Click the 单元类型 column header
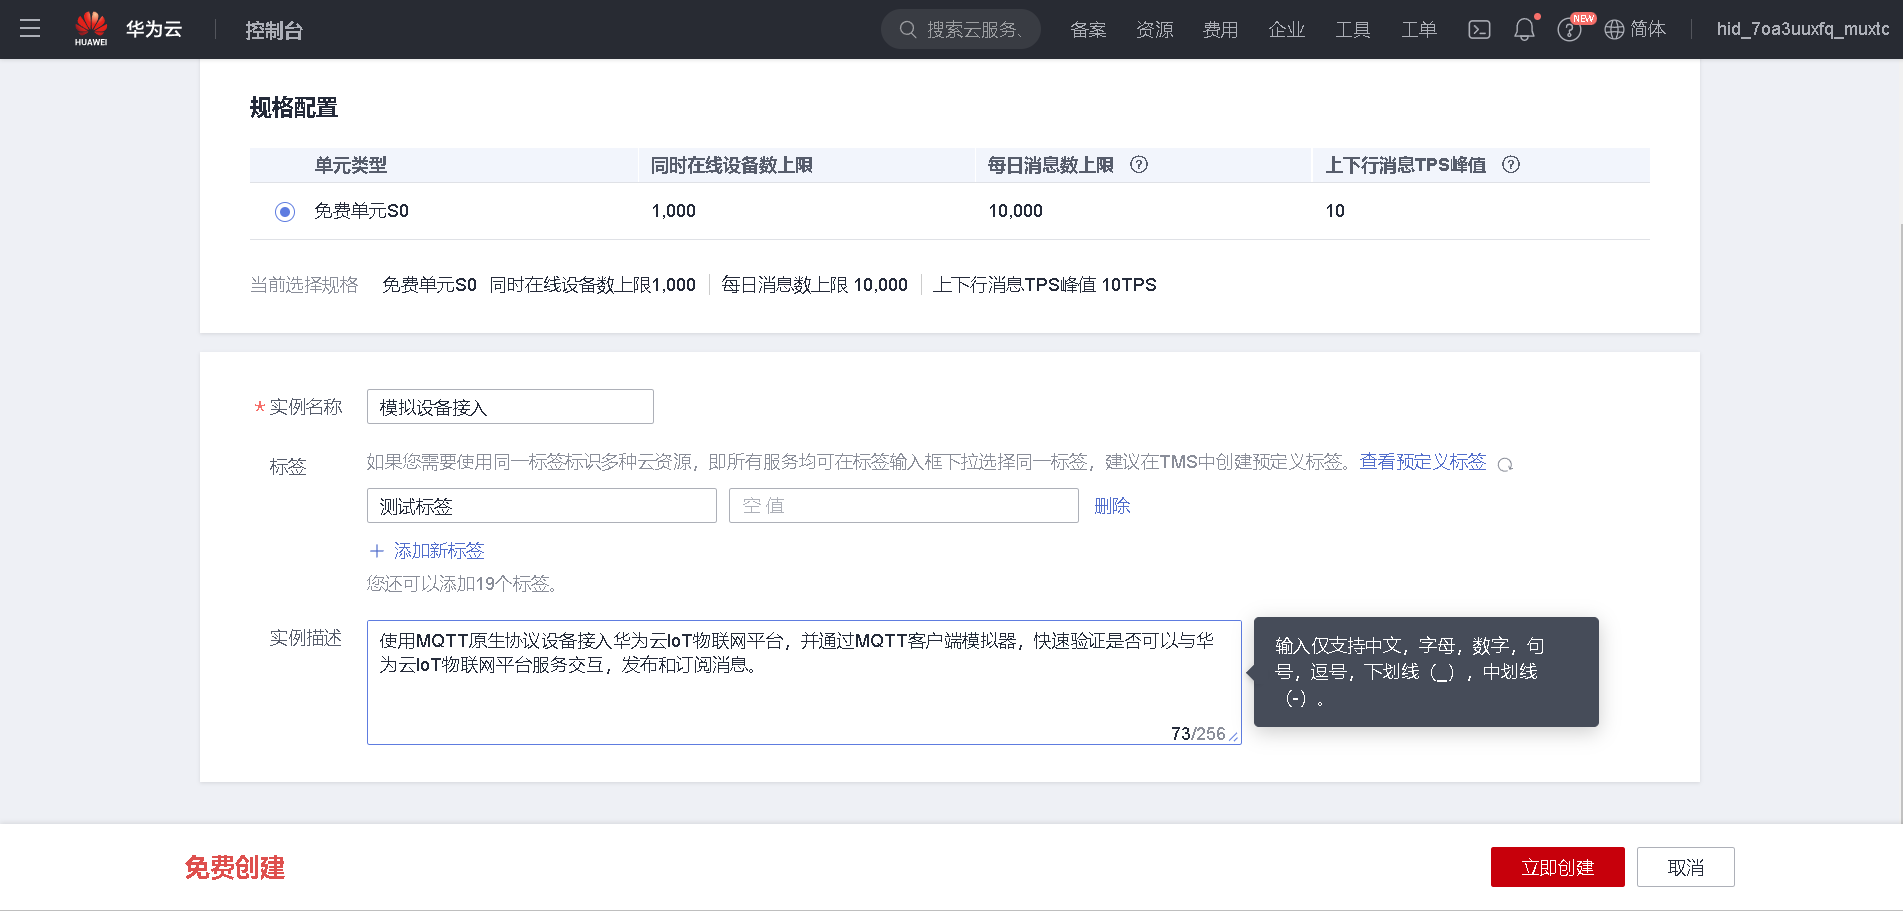Screen dimensions: 1903x911 pyautogui.click(x=351, y=165)
